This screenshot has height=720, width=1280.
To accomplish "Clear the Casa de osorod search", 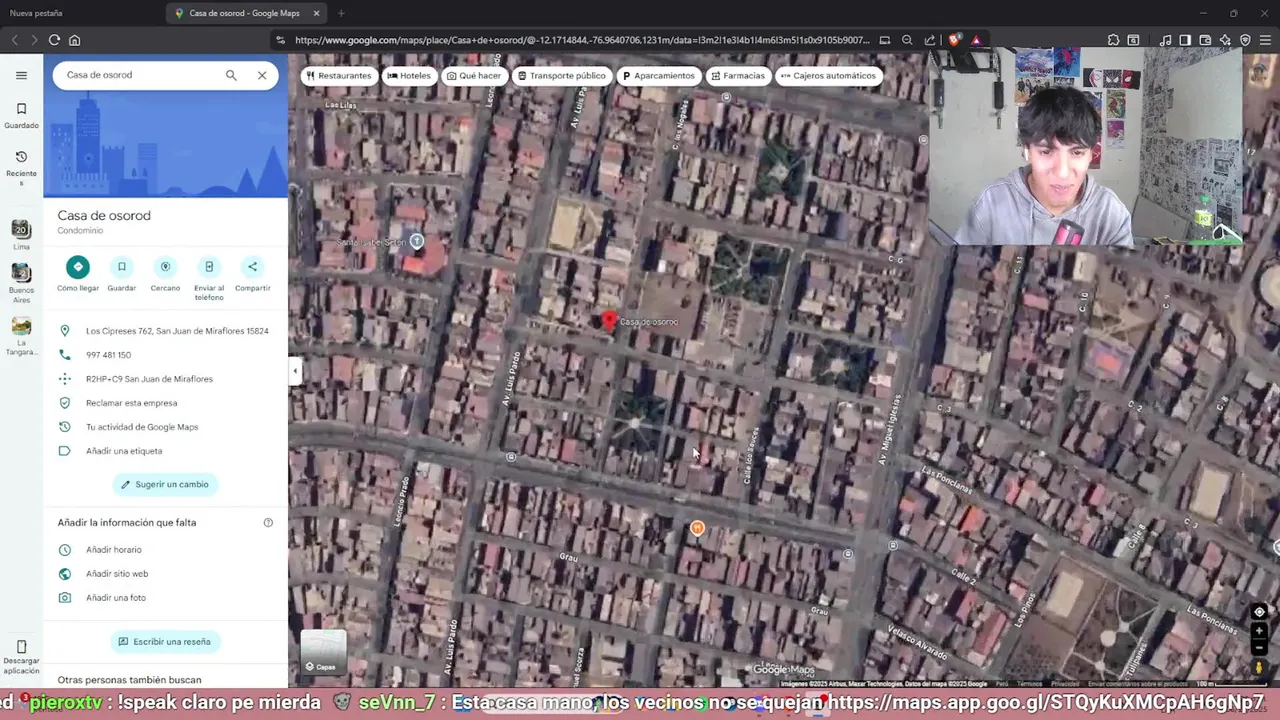I will coord(262,75).
